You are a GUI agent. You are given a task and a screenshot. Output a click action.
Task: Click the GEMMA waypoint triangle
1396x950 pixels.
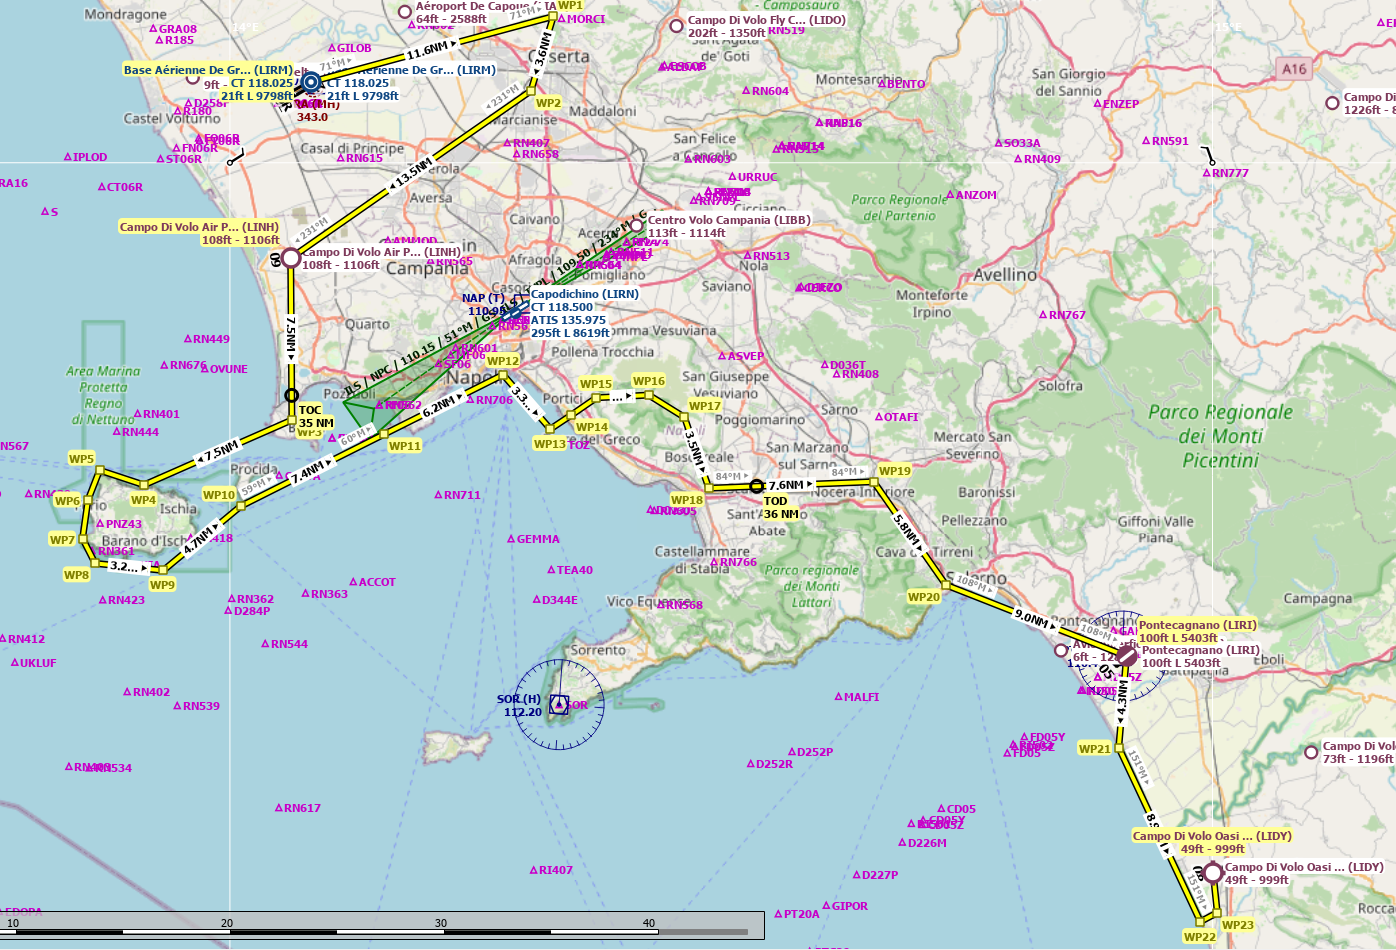coord(511,539)
